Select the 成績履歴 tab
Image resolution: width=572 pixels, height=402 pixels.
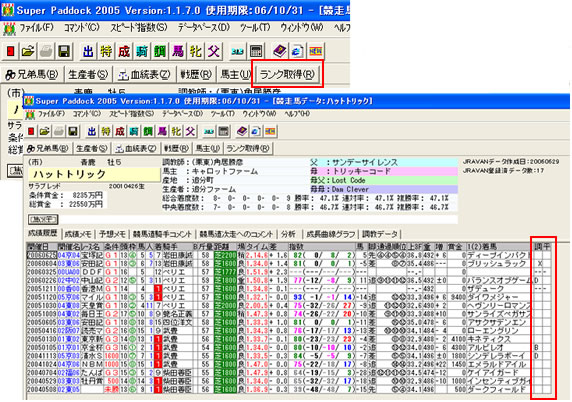click(x=43, y=233)
